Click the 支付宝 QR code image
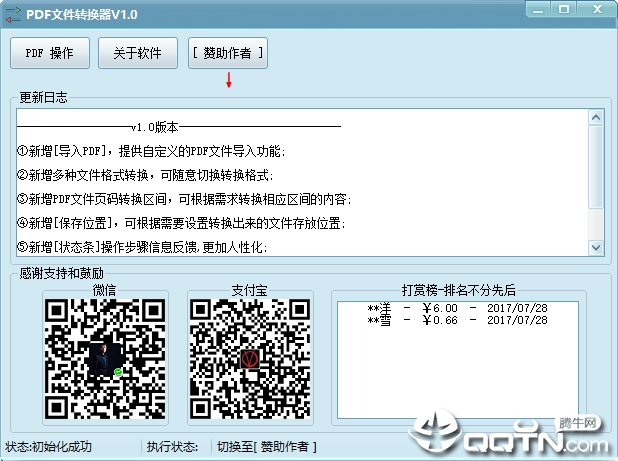Image resolution: width=618 pixels, height=461 pixels. point(250,359)
